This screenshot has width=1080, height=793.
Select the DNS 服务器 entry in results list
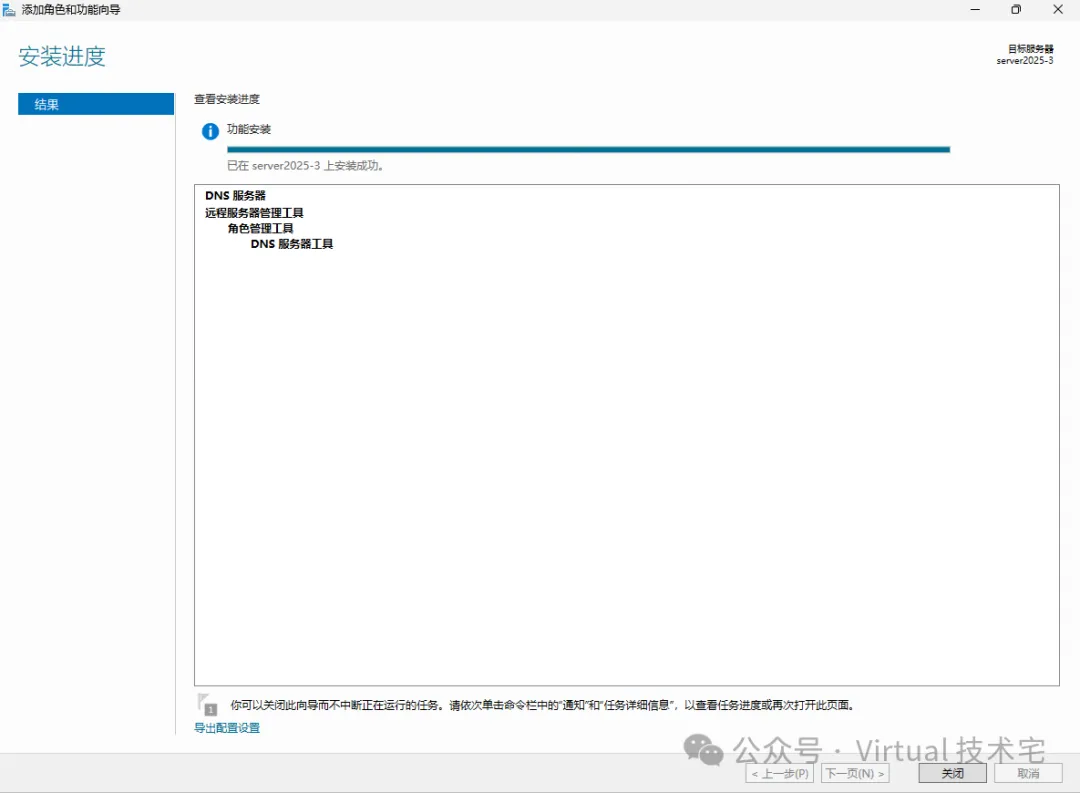click(235, 196)
